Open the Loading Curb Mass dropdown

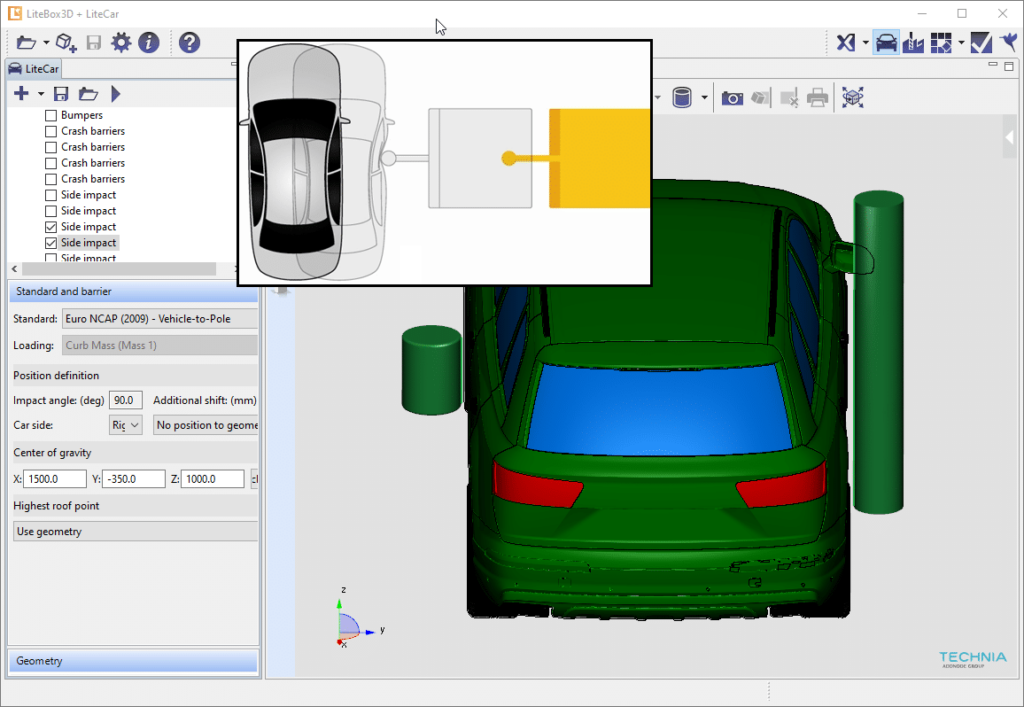(x=160, y=345)
